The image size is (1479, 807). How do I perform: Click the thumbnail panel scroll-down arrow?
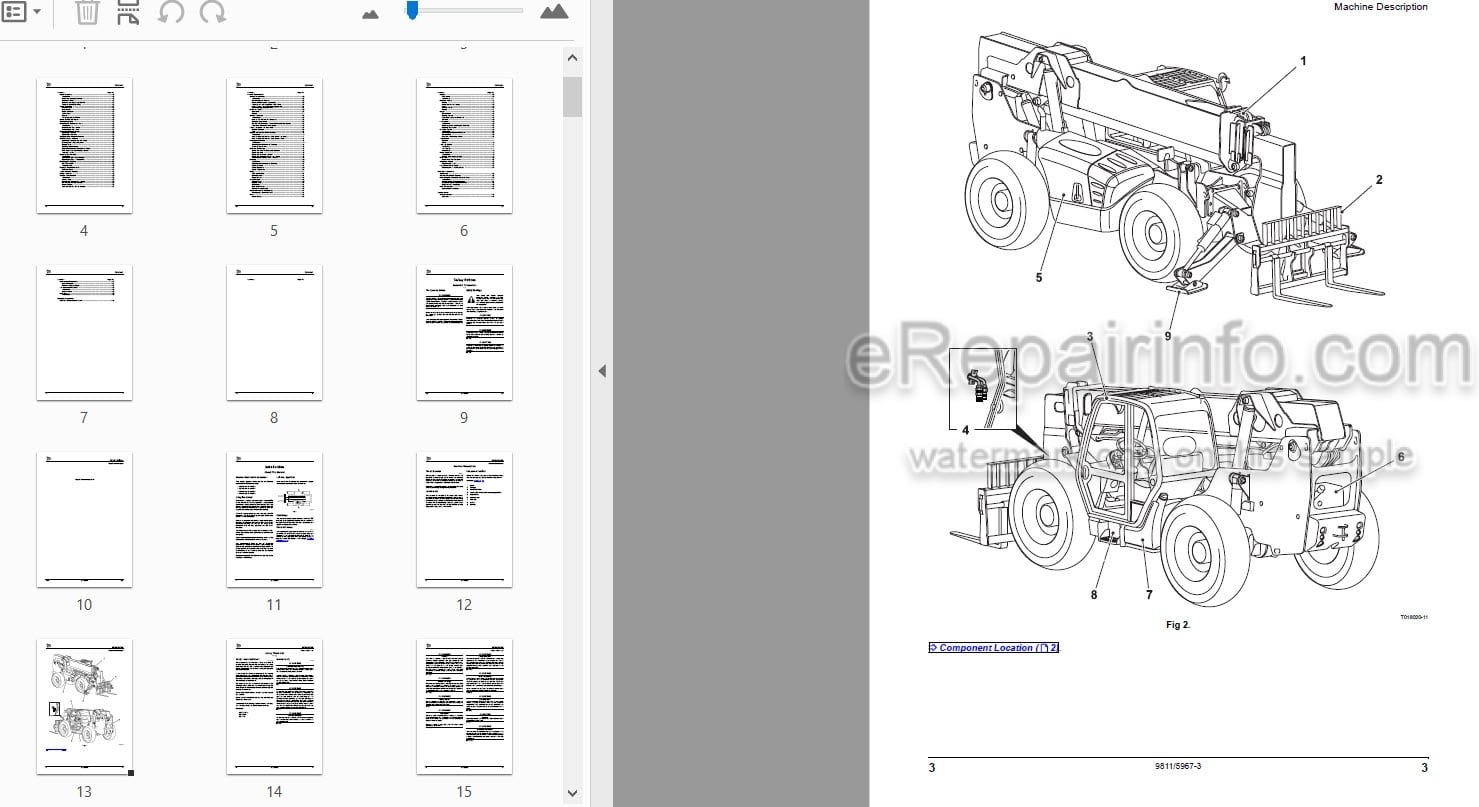[572, 793]
